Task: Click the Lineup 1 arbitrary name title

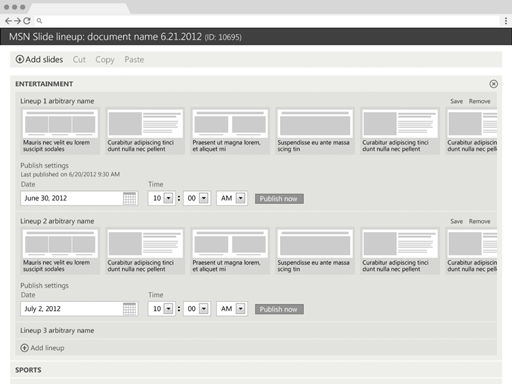Action: 57,101
